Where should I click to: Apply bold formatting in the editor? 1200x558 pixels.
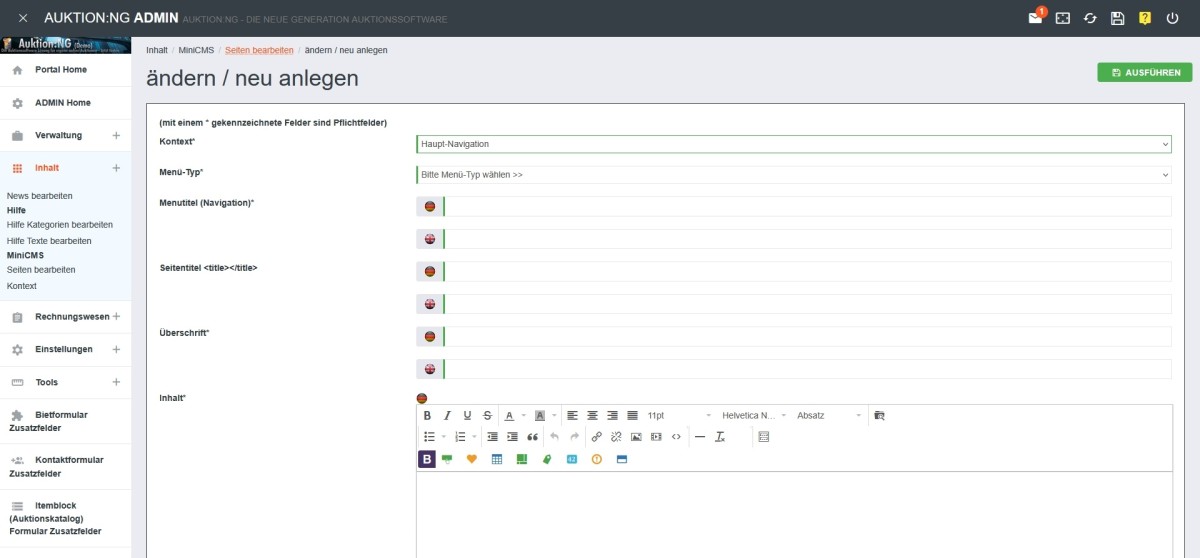click(427, 415)
